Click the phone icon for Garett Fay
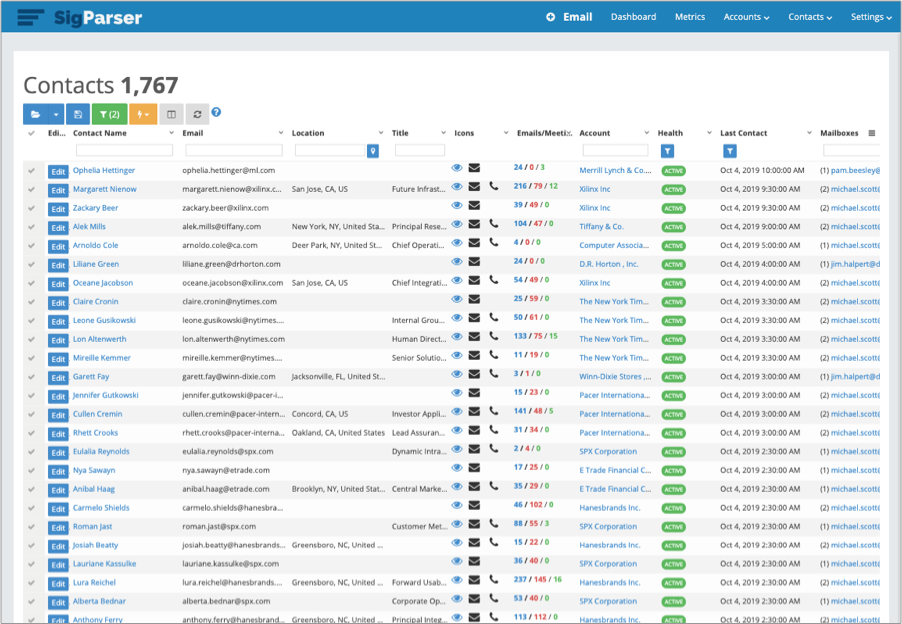The image size is (902, 624). pyautogui.click(x=494, y=374)
